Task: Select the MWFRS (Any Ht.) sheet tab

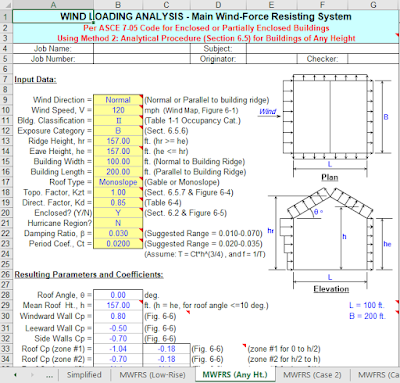Action: (235, 375)
